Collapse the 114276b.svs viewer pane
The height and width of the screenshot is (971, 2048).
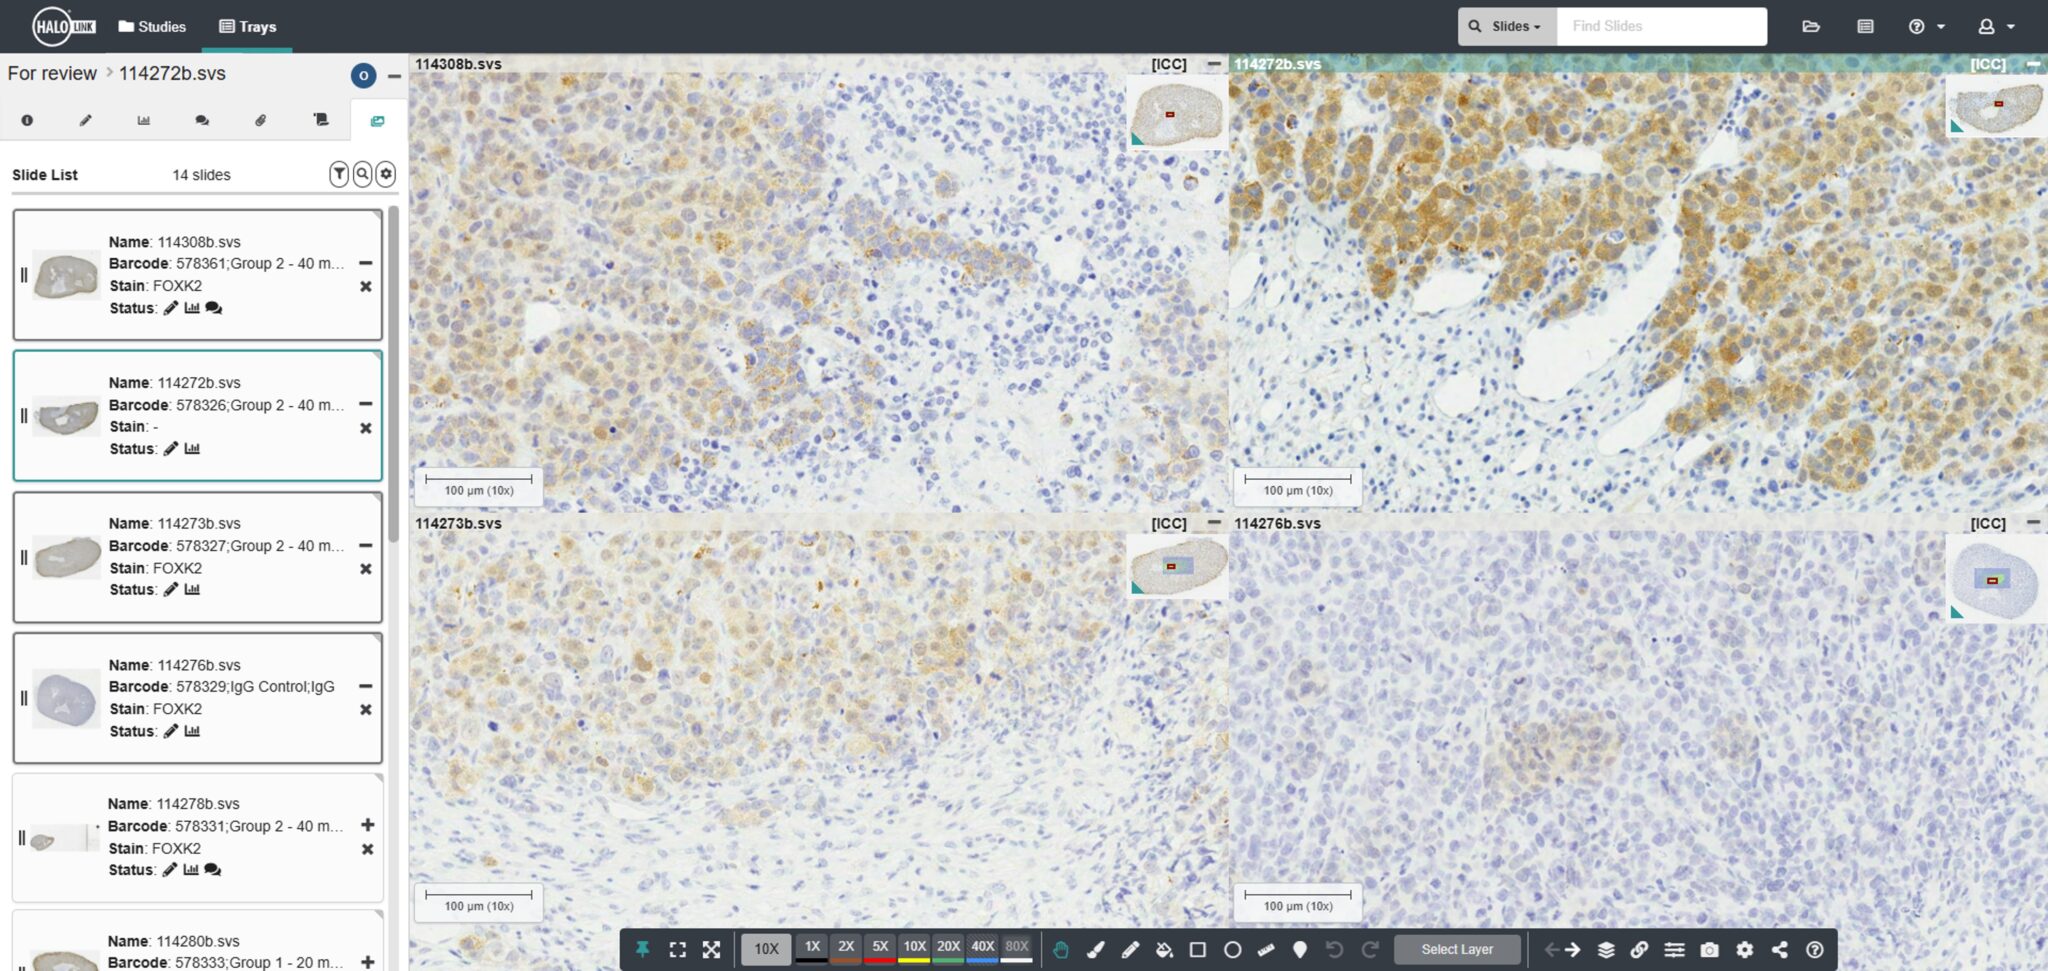[2033, 523]
